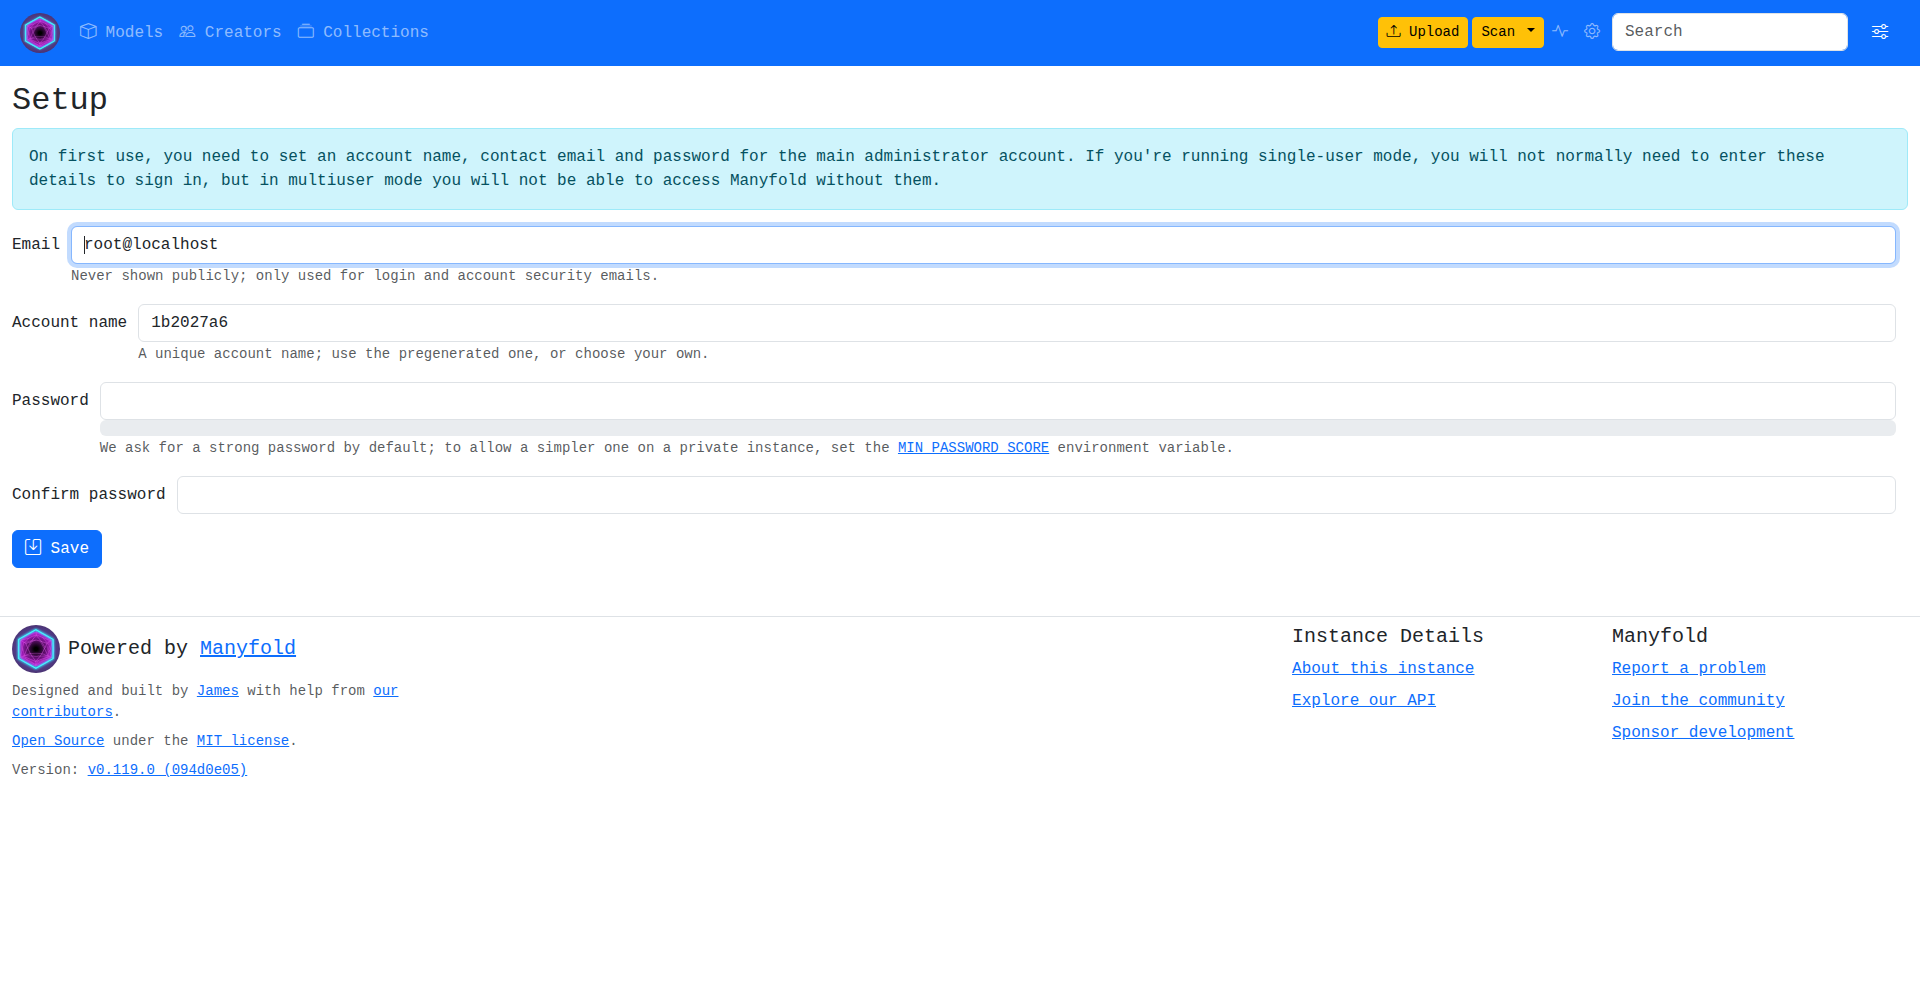This screenshot has width=1920, height=993.
Task: Click the Upload button
Action: point(1422,32)
